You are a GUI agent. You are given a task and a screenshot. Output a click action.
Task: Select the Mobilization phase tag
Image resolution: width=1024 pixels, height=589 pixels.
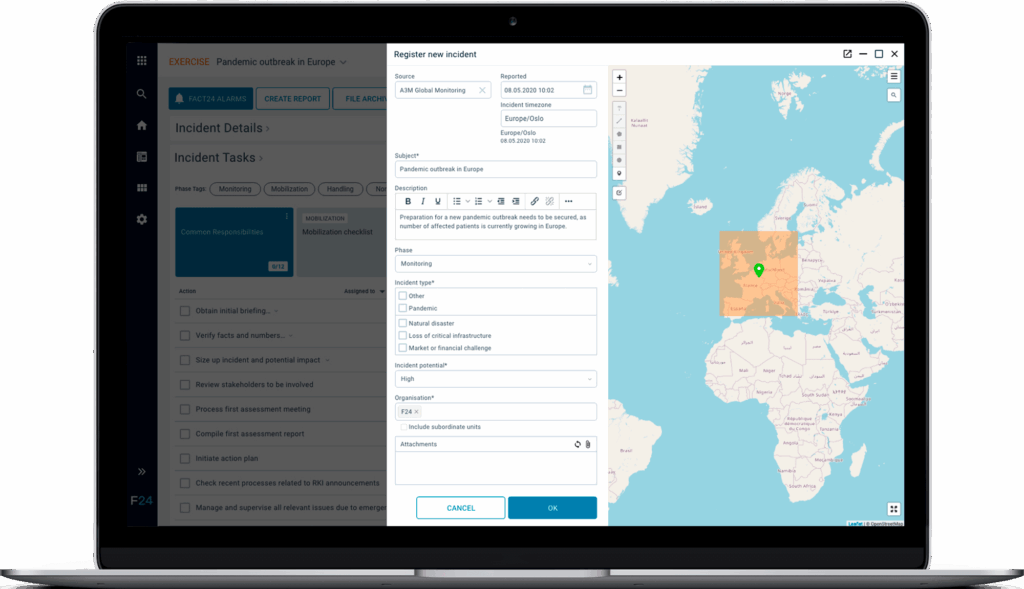tap(288, 189)
